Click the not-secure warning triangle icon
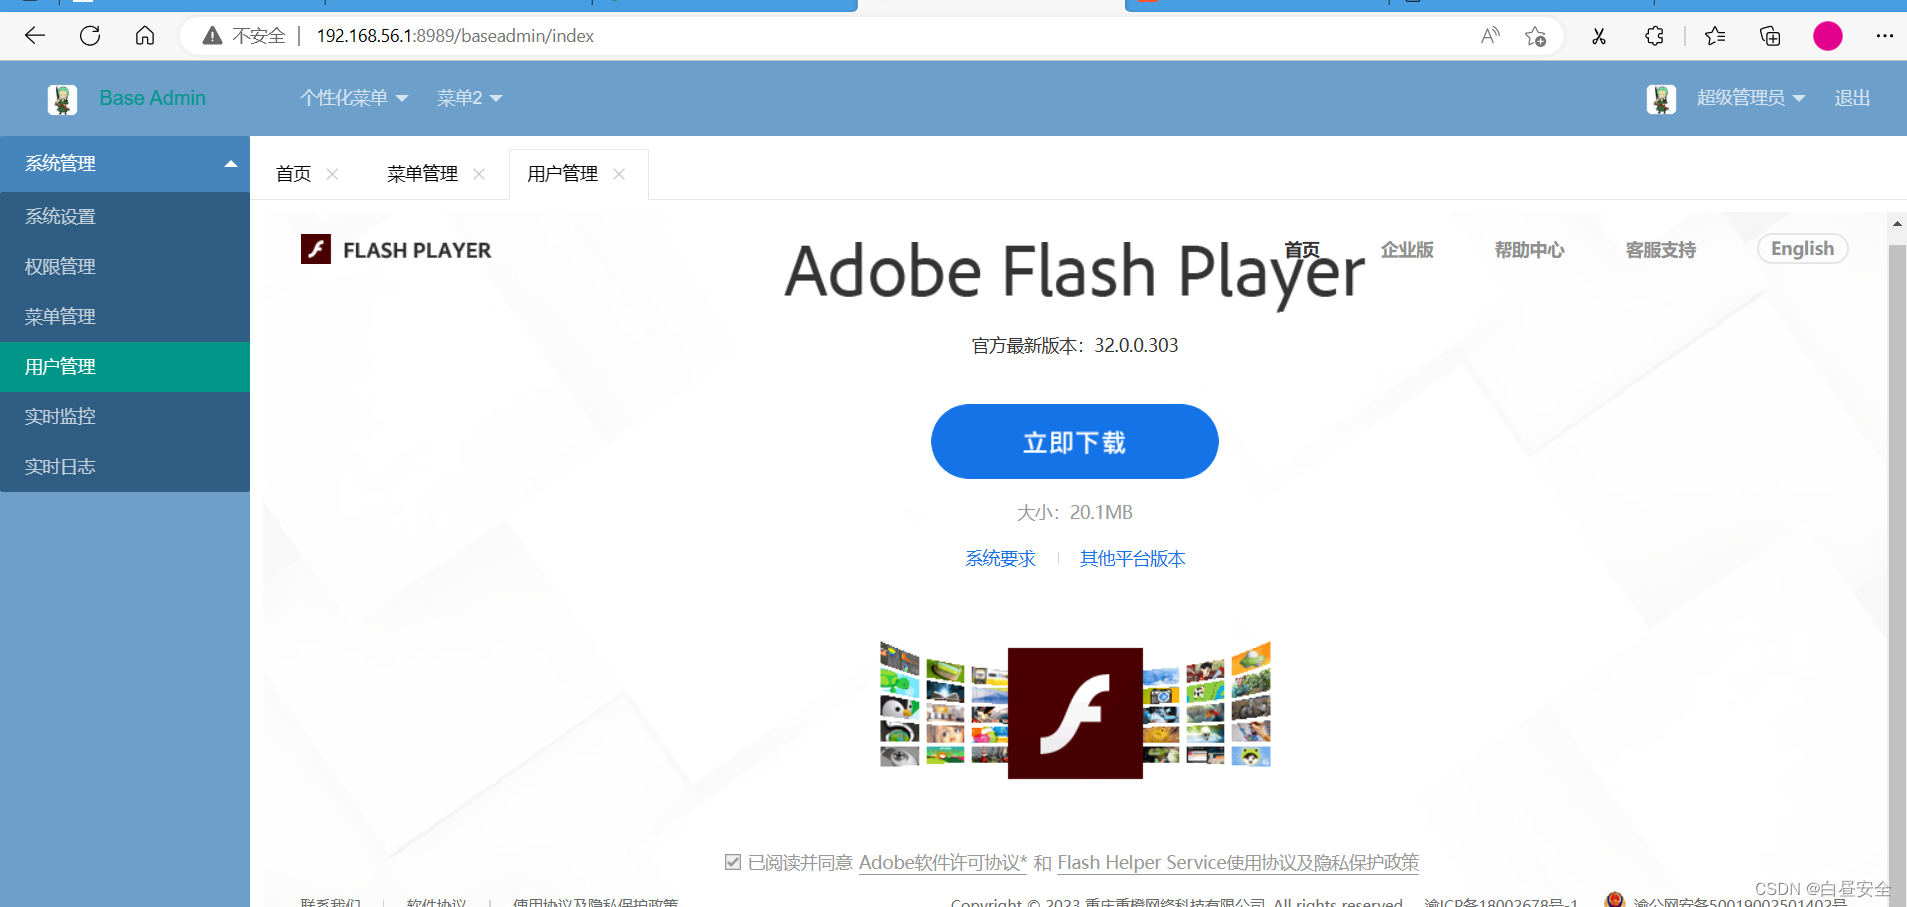This screenshot has height=907, width=1907. click(212, 36)
